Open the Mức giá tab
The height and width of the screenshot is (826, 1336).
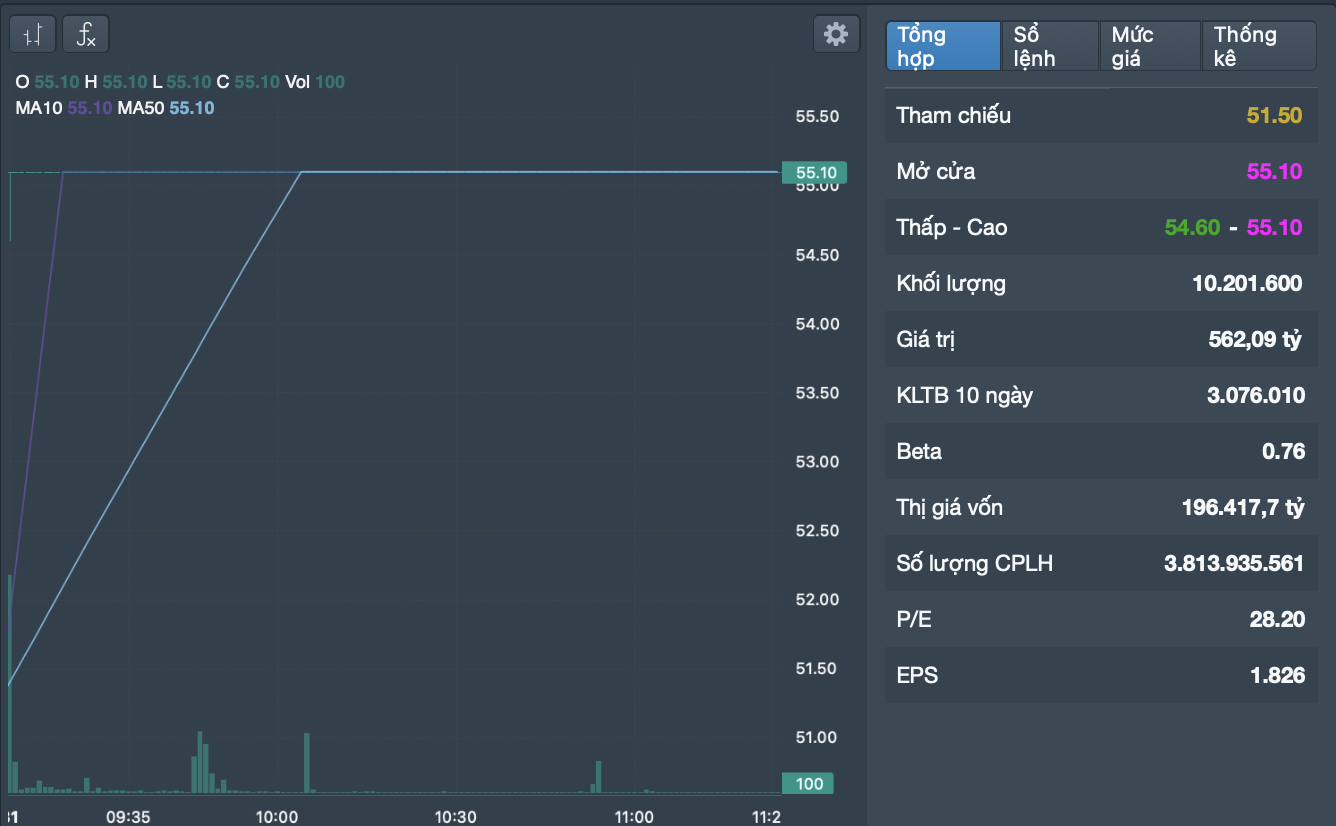[1150, 47]
